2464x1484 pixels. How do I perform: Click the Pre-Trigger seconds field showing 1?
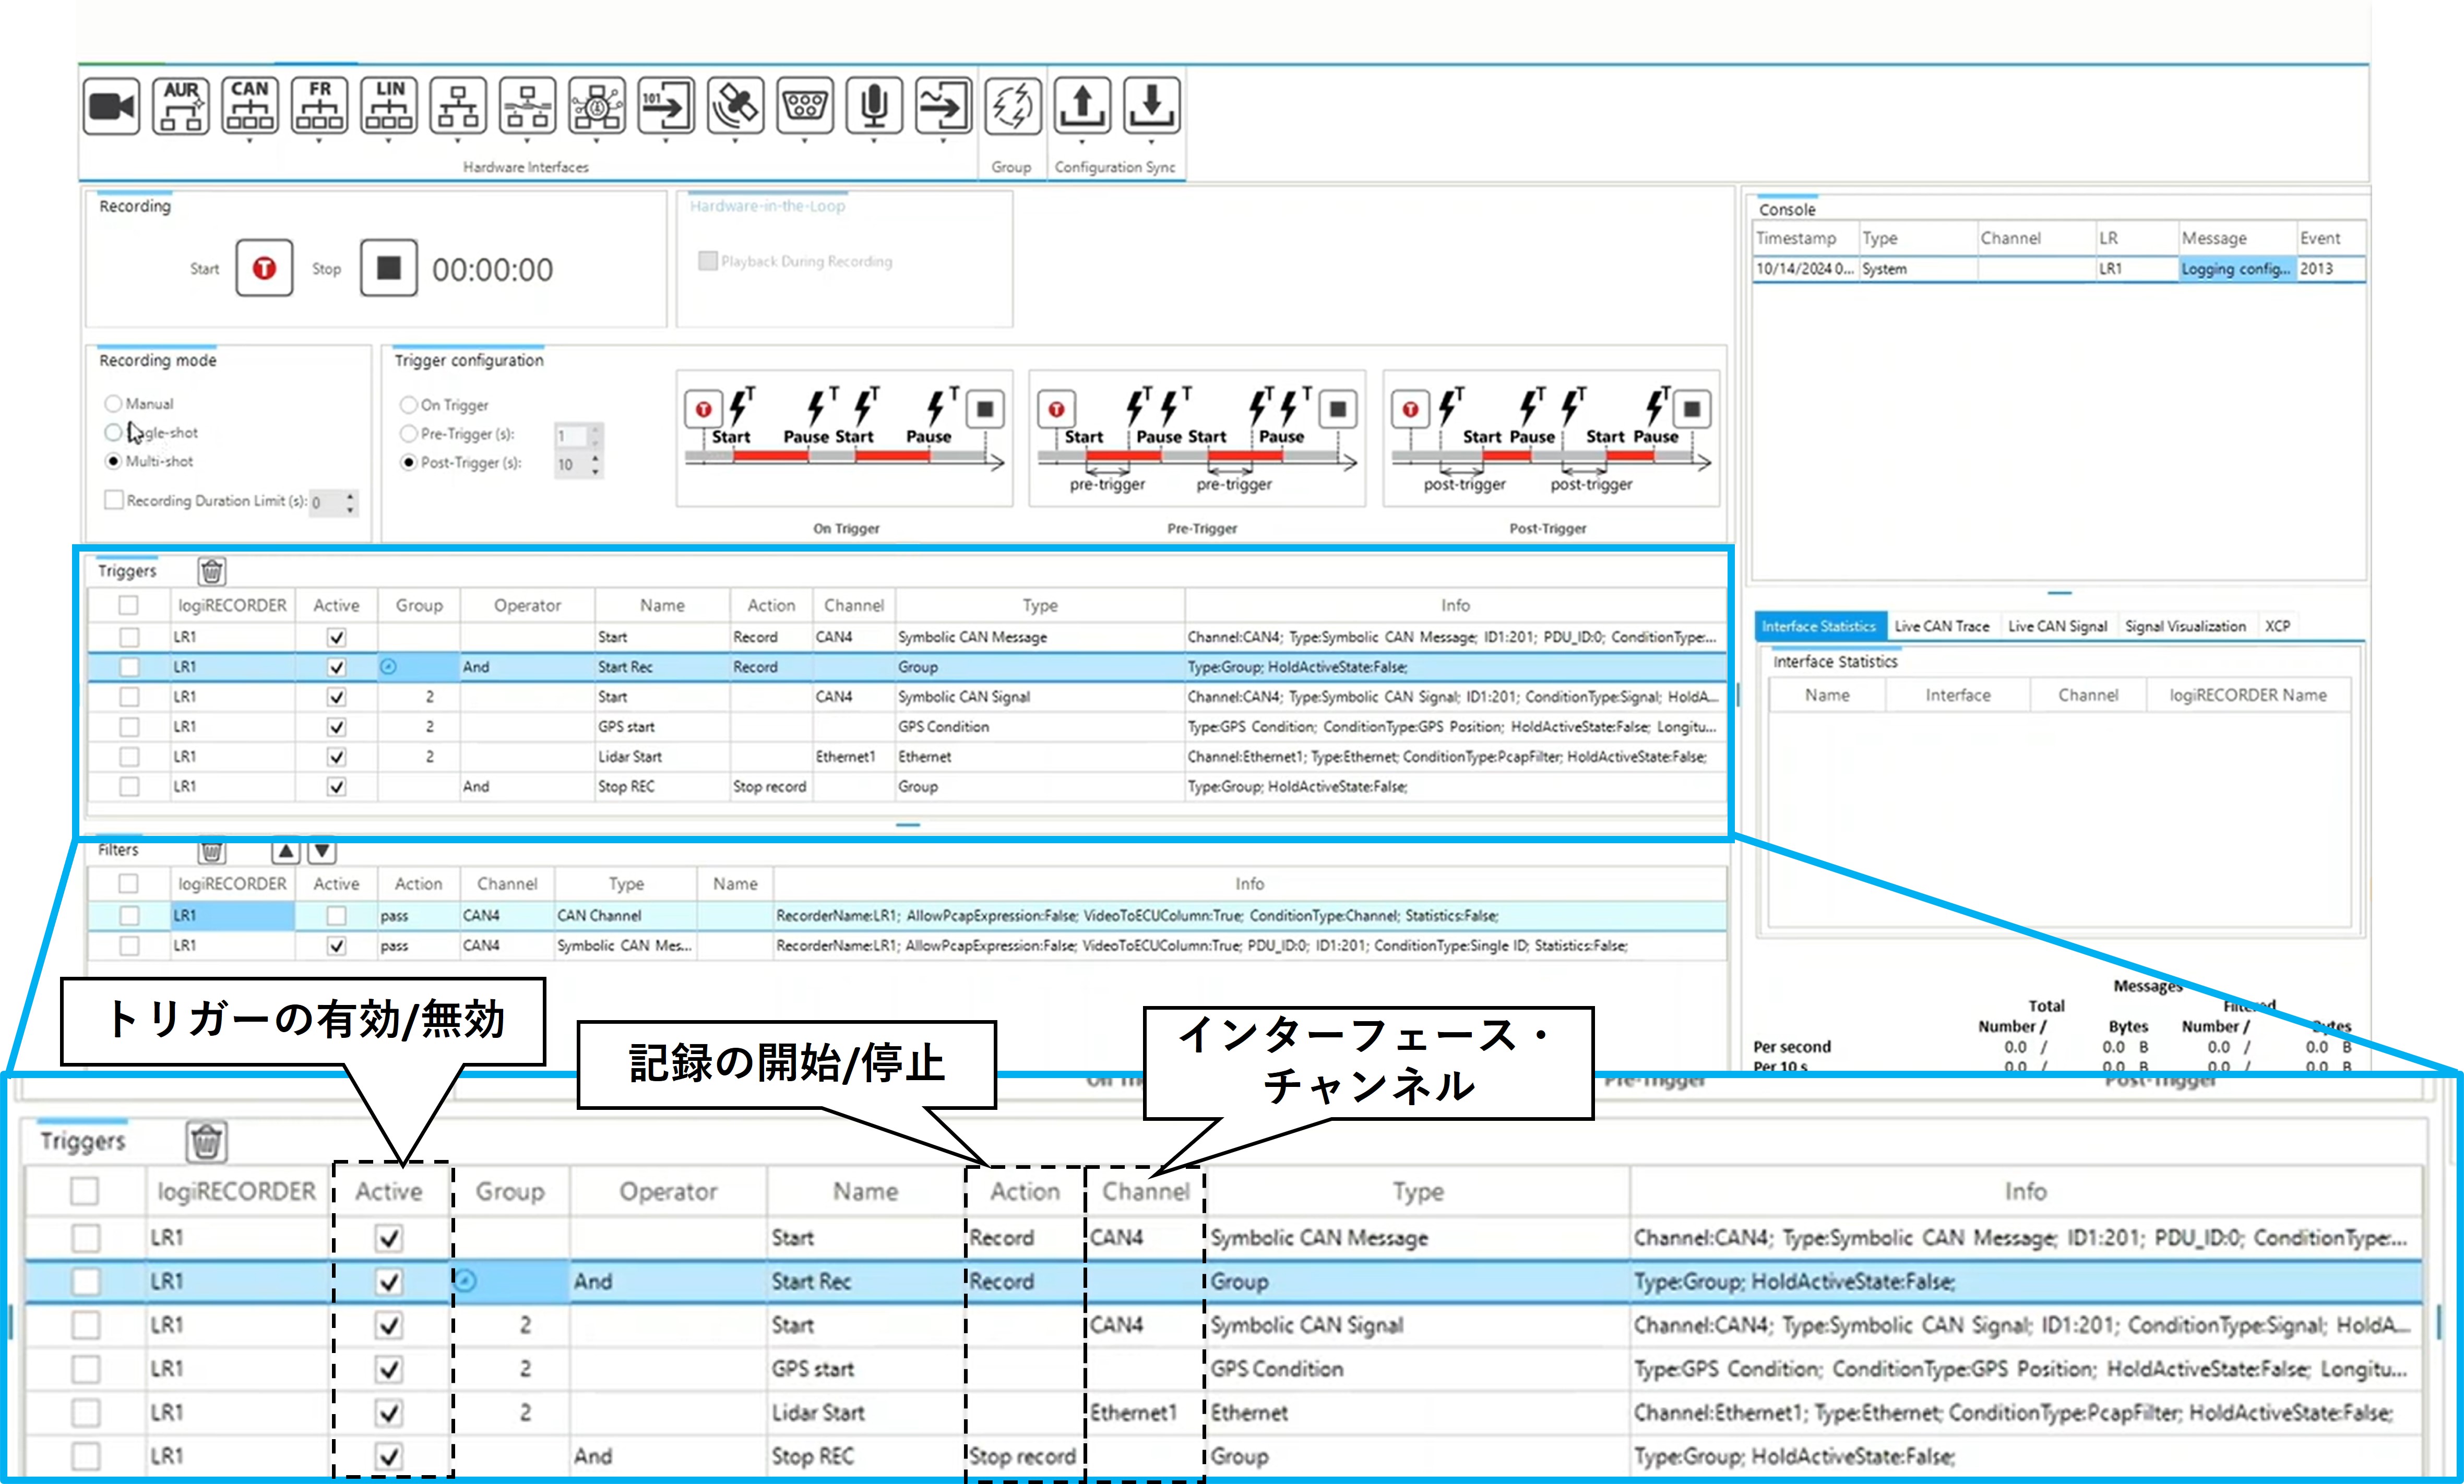pos(571,436)
